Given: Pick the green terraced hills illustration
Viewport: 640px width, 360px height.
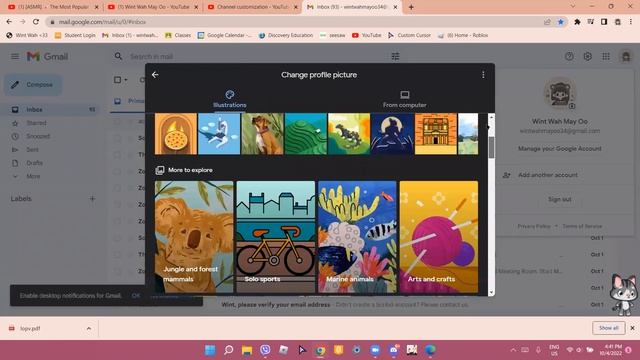Looking at the screenshot, I should coord(306,134).
